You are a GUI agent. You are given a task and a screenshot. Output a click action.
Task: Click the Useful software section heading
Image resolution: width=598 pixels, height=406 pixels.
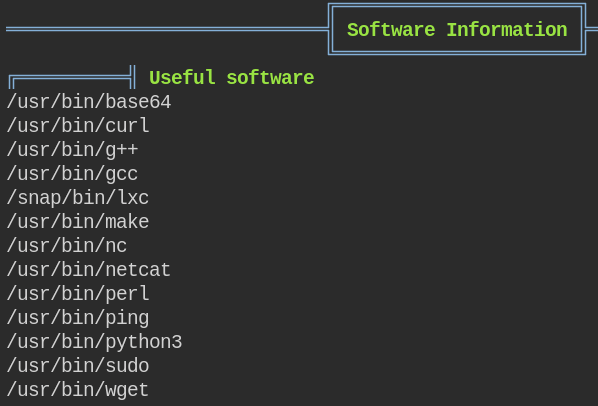(x=231, y=78)
